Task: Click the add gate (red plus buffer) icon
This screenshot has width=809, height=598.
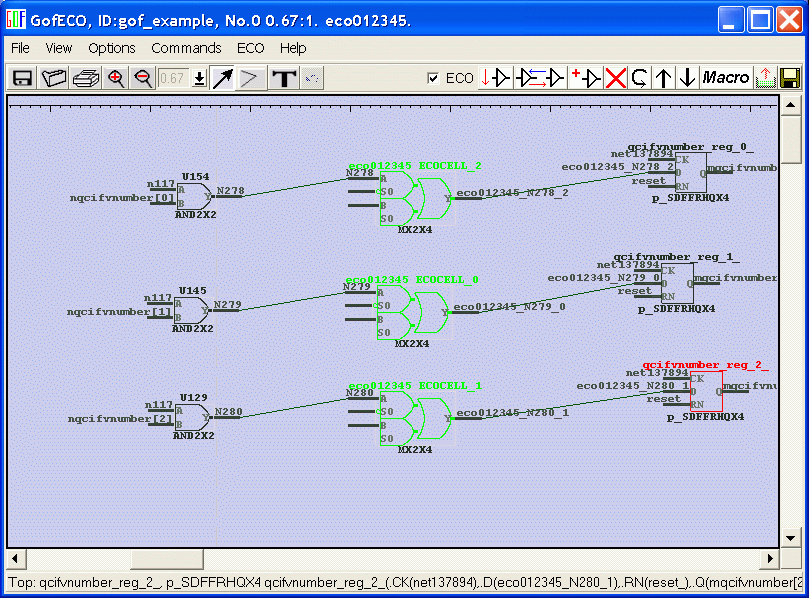Action: click(585, 78)
